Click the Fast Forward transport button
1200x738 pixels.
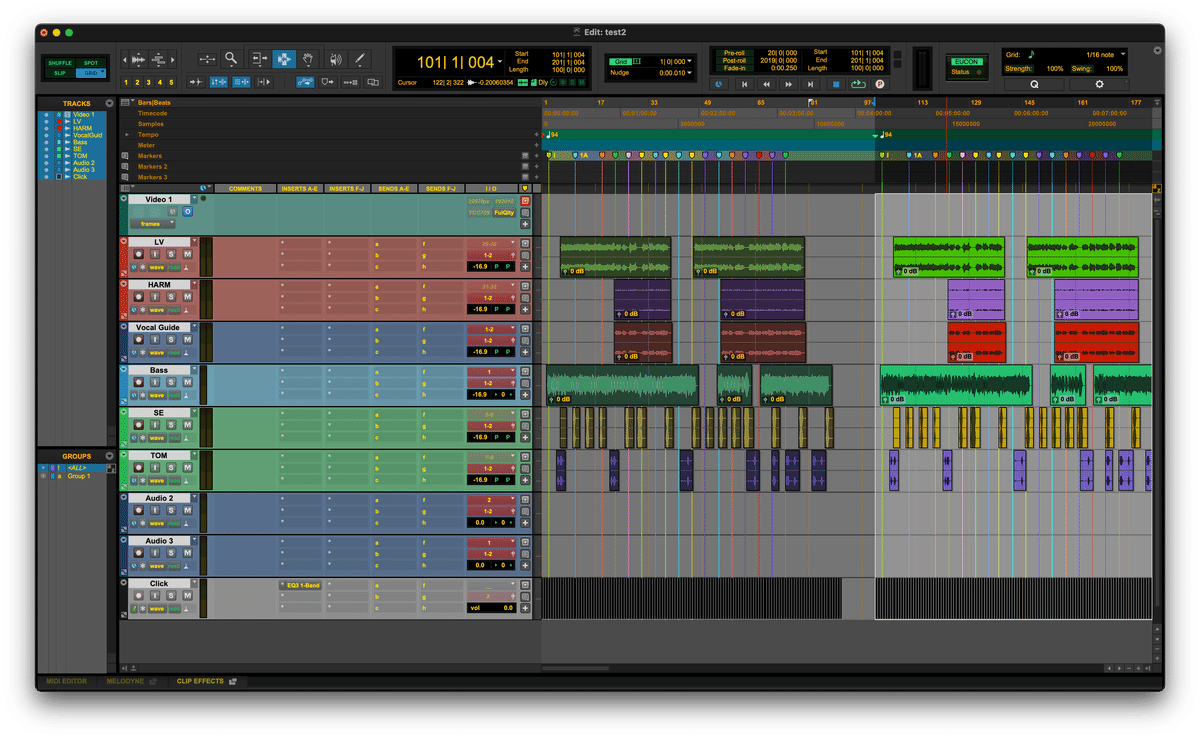790,85
